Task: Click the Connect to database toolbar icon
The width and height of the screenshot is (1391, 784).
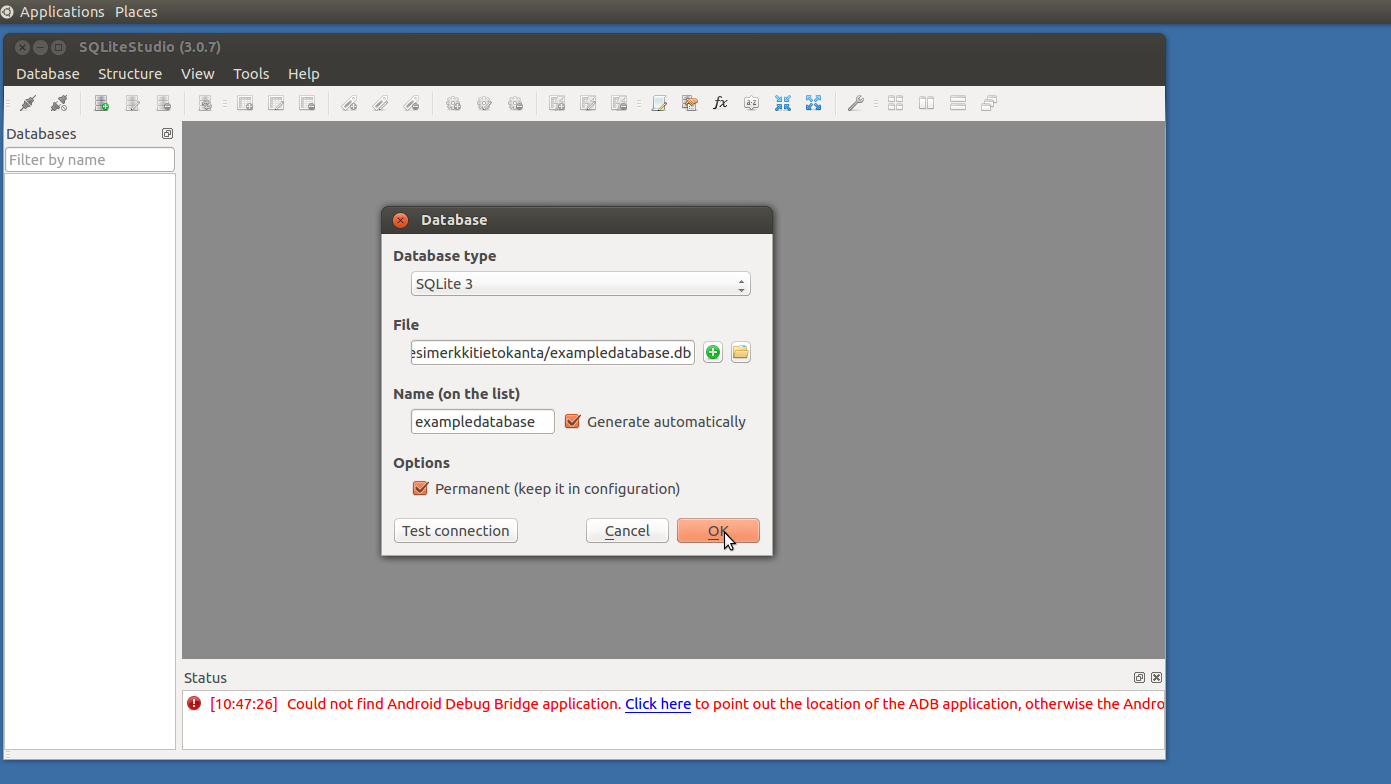Action: [28, 103]
